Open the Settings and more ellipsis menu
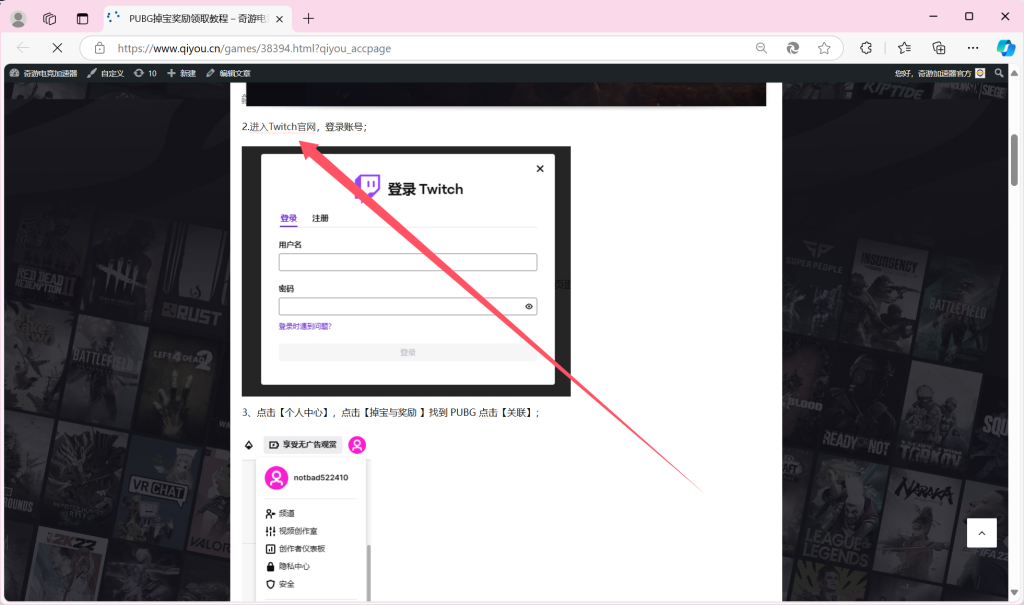The height and width of the screenshot is (605, 1024). point(972,48)
